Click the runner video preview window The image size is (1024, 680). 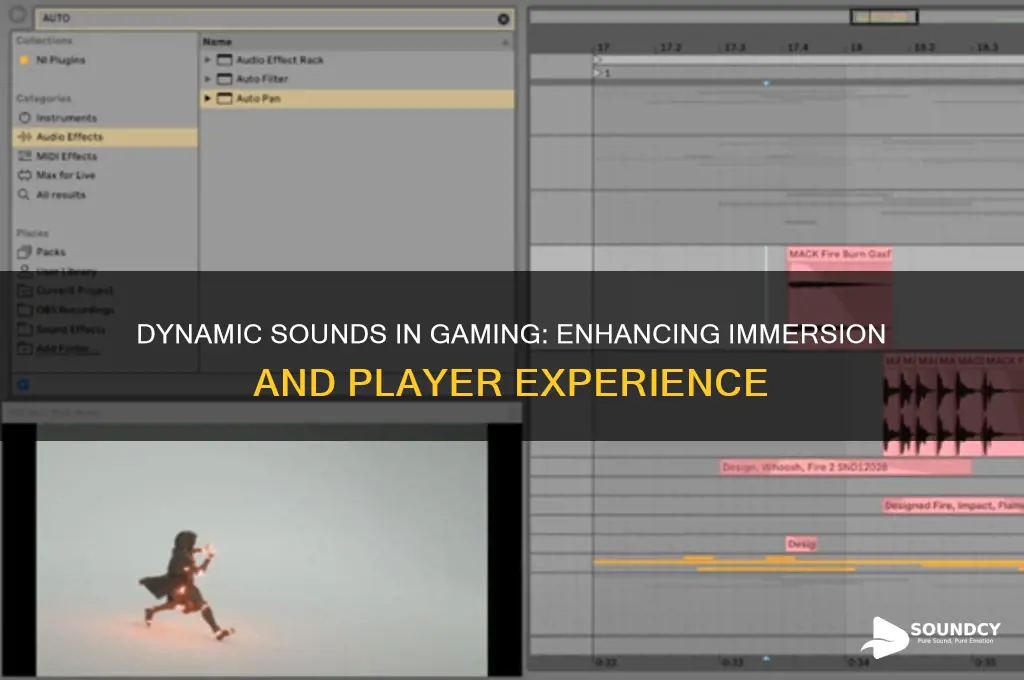point(261,551)
